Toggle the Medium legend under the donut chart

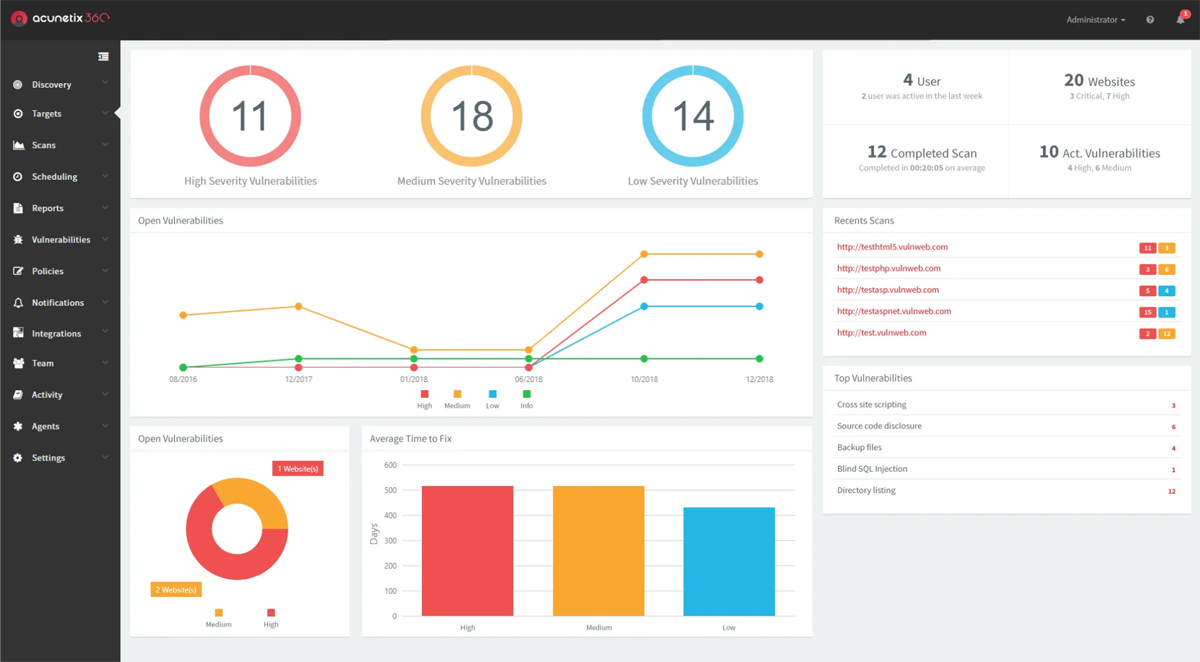tap(218, 613)
